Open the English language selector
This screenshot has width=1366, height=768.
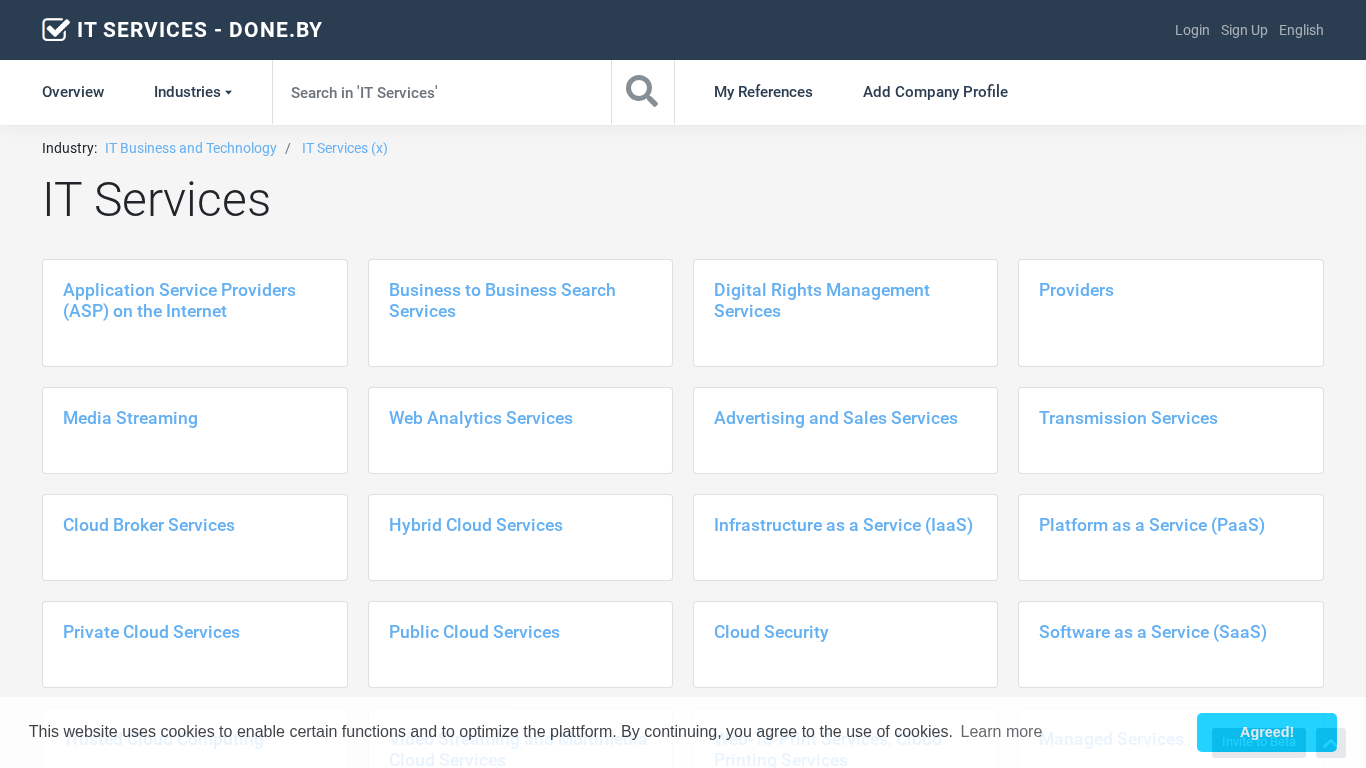[x=1301, y=30]
